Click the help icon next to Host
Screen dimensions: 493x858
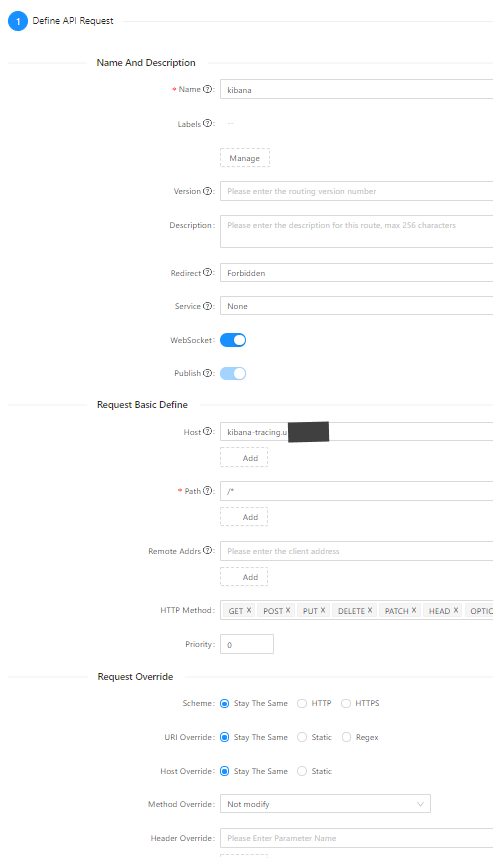tap(207, 432)
